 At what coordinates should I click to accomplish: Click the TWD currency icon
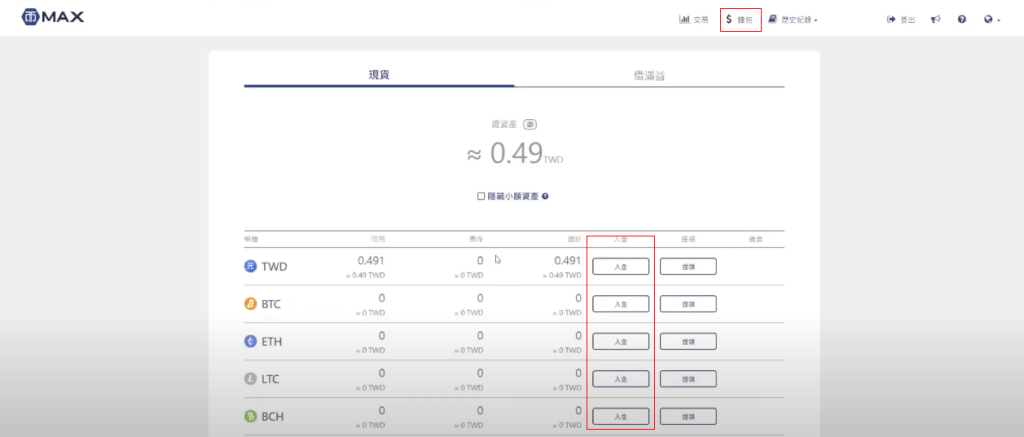tap(250, 266)
